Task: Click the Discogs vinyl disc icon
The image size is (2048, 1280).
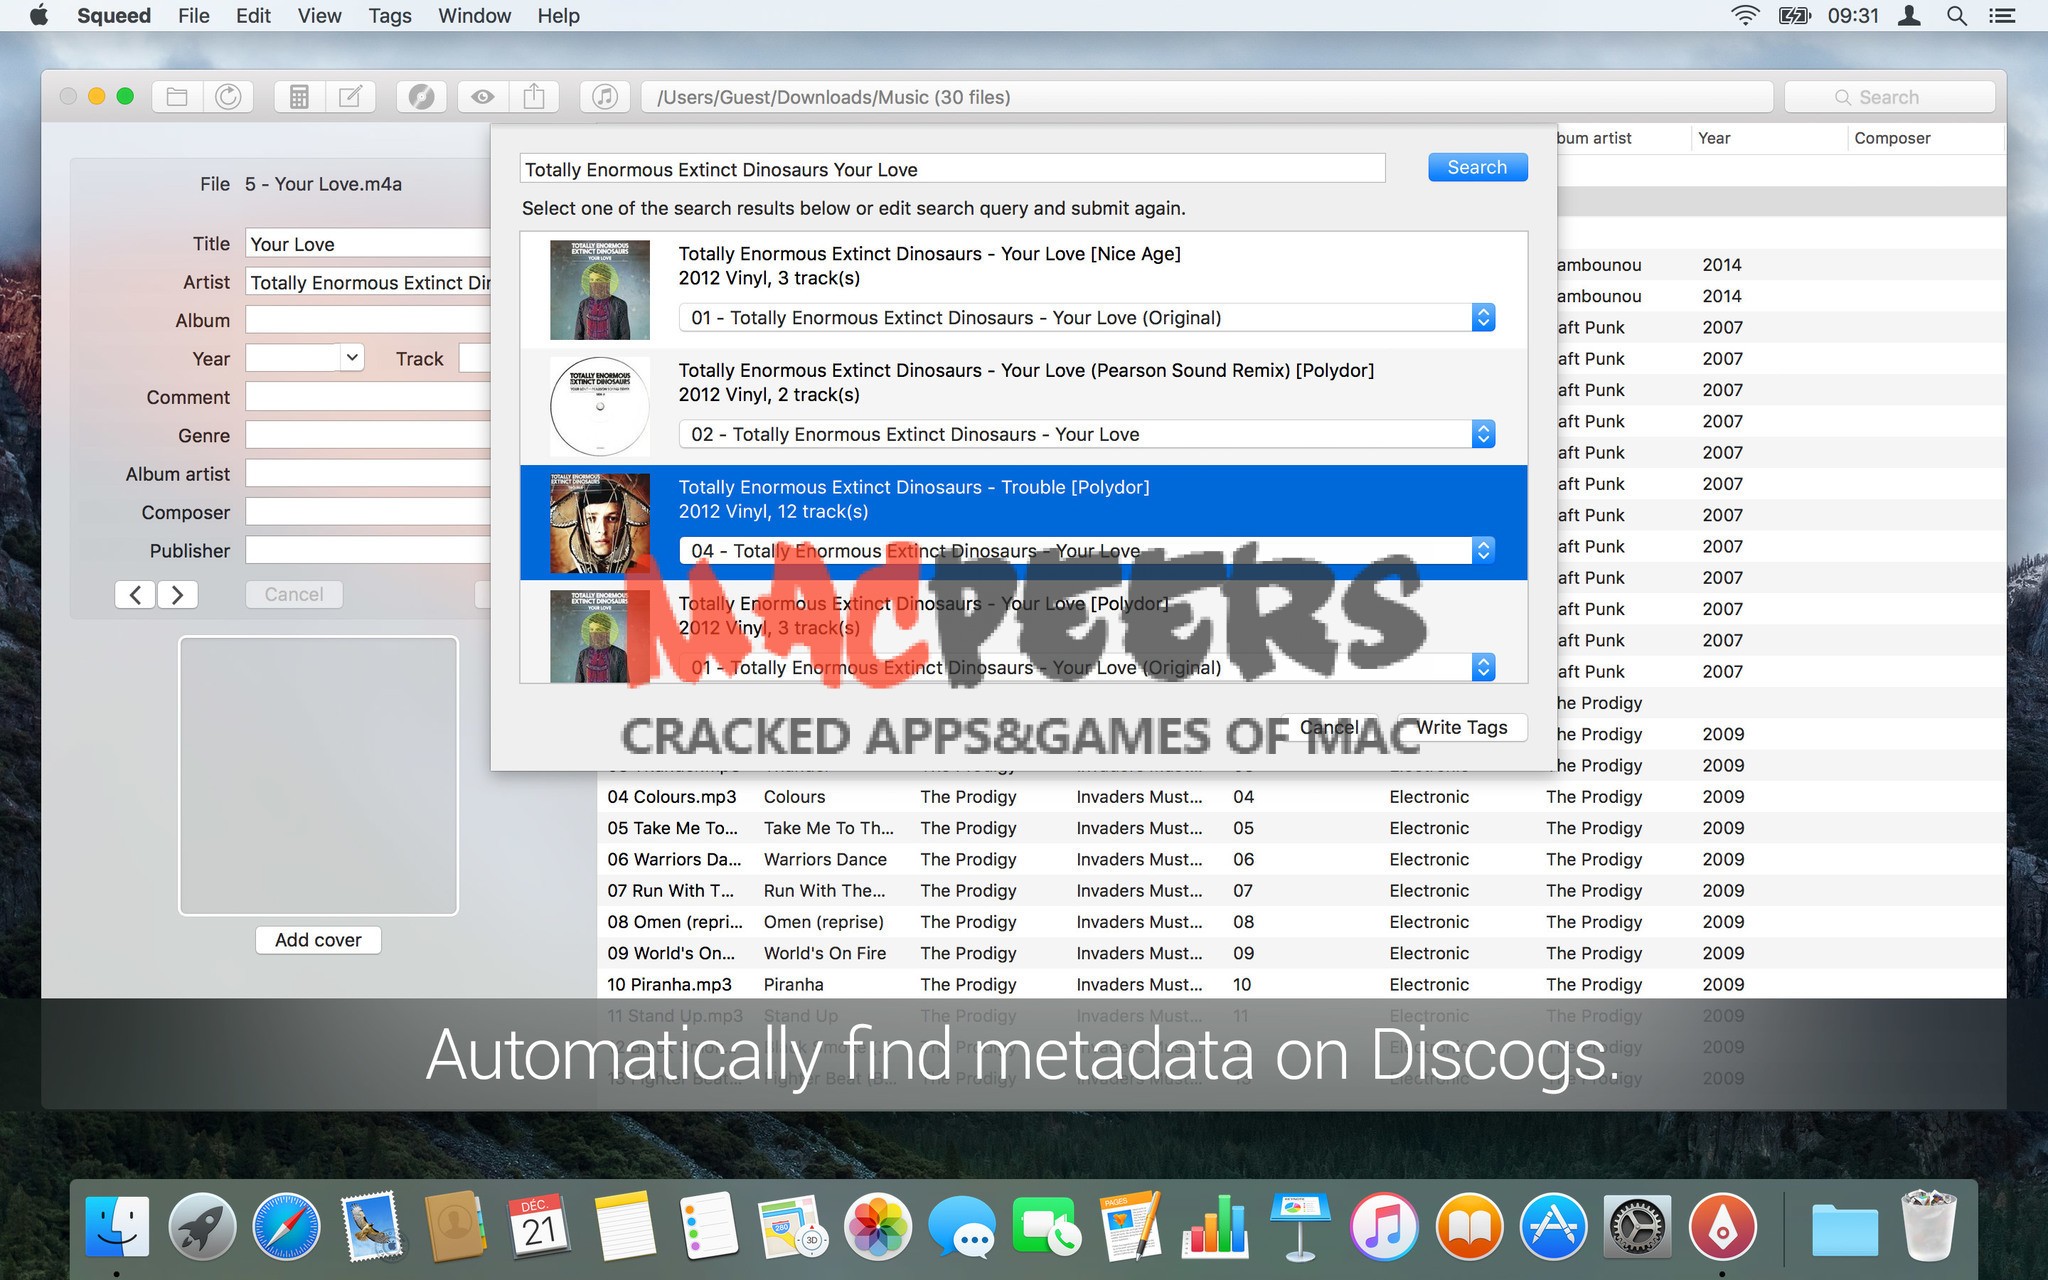Action: click(421, 97)
